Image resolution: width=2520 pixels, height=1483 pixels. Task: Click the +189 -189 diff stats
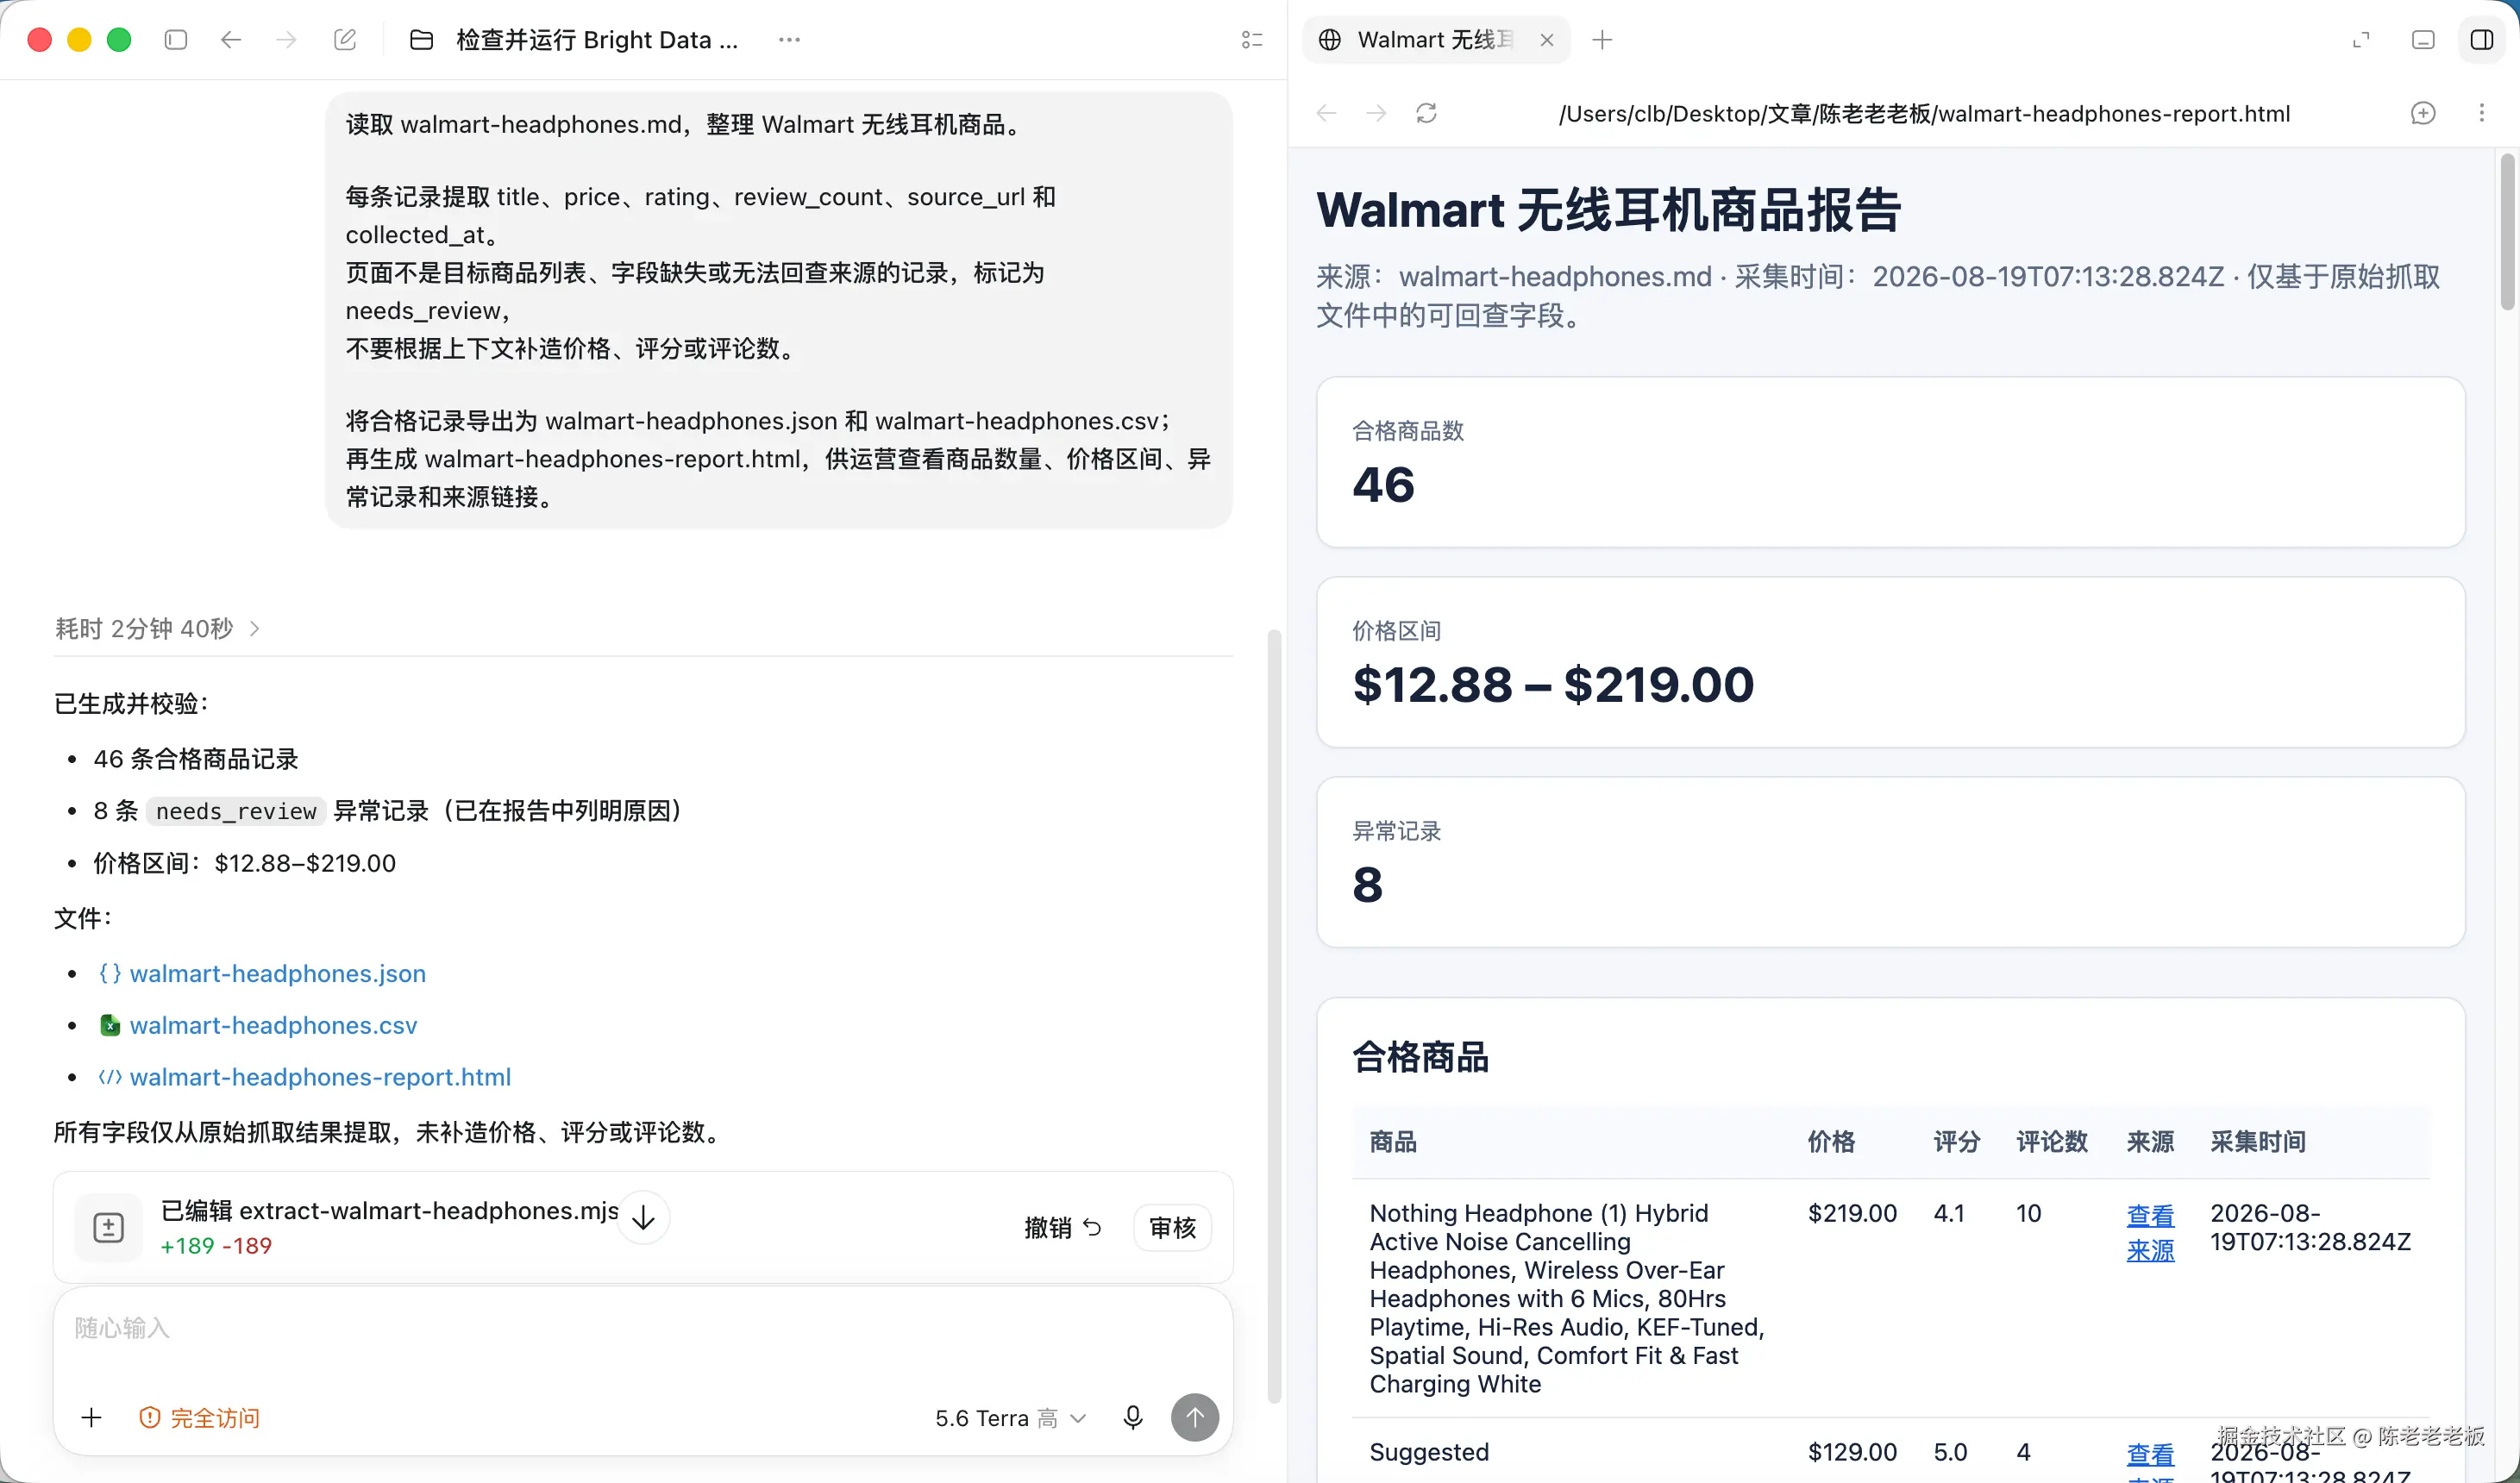(216, 1246)
